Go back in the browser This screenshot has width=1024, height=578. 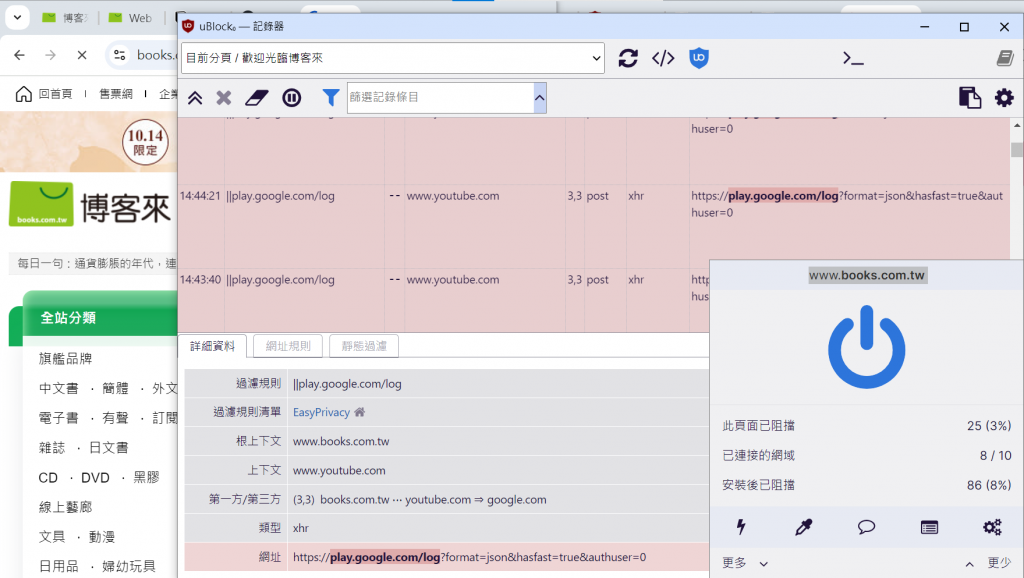[20, 55]
